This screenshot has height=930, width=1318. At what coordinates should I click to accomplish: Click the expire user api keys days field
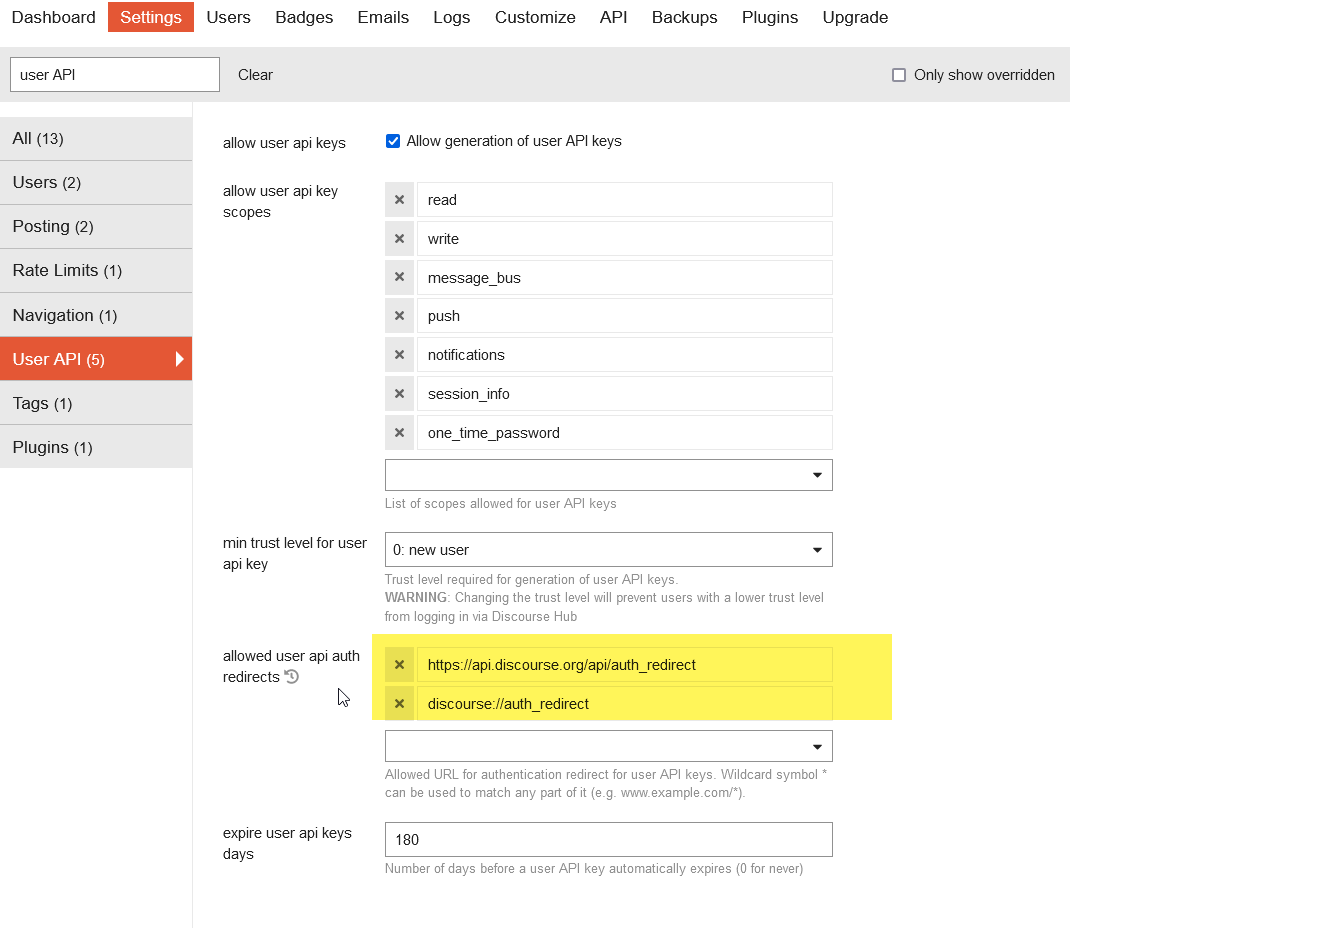tap(609, 840)
